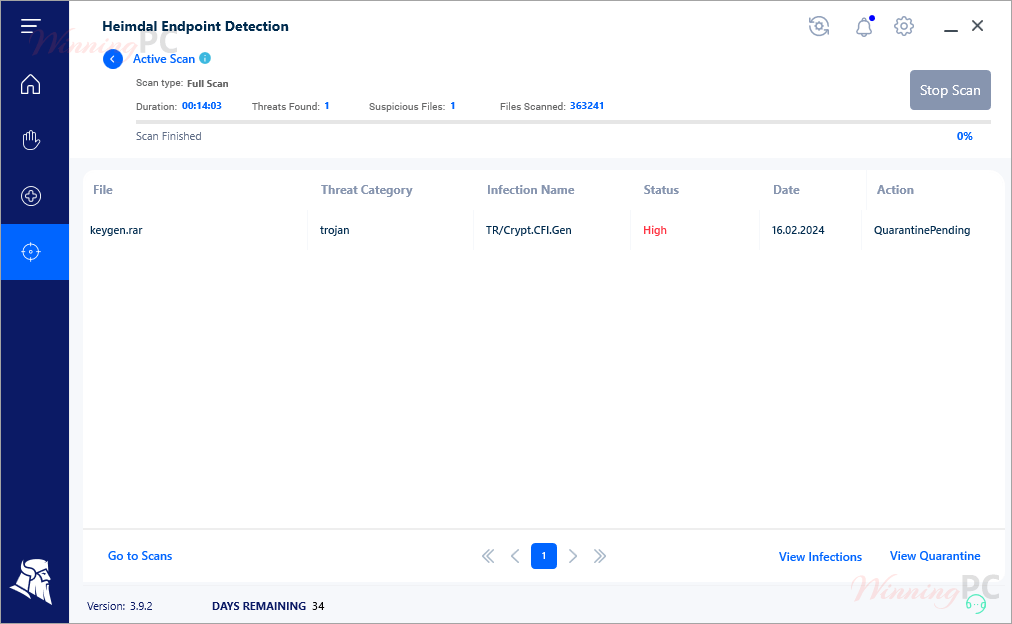Open the headset support icon
This screenshot has width=1012, height=624.
[x=975, y=604]
